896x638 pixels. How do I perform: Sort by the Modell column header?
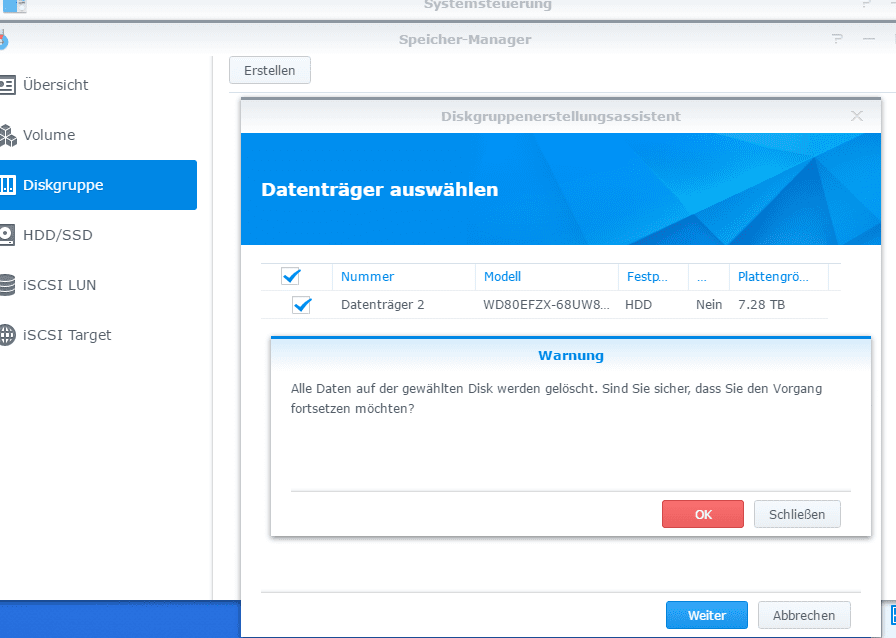coord(547,277)
